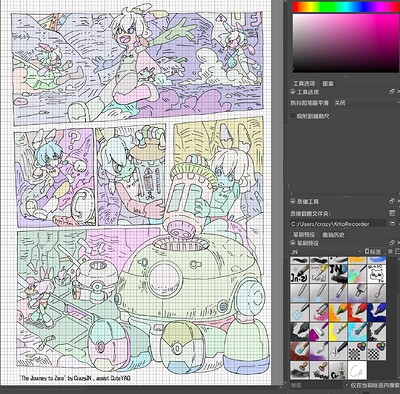Pick the black speckled flat brush preset
The width and height of the screenshot is (400, 394).
point(377,331)
